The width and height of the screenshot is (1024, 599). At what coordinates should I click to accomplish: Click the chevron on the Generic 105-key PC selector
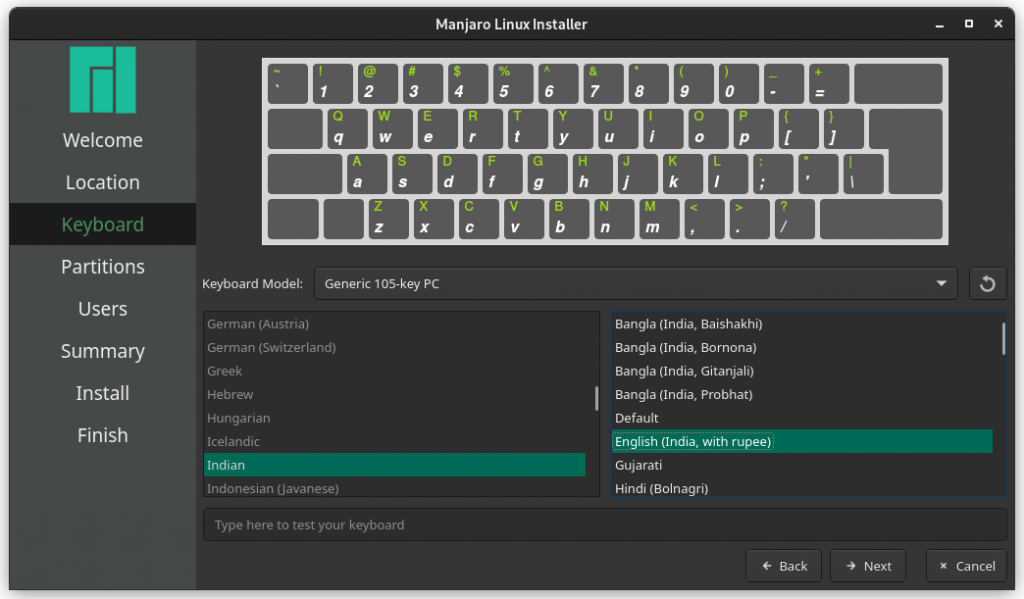[941, 283]
